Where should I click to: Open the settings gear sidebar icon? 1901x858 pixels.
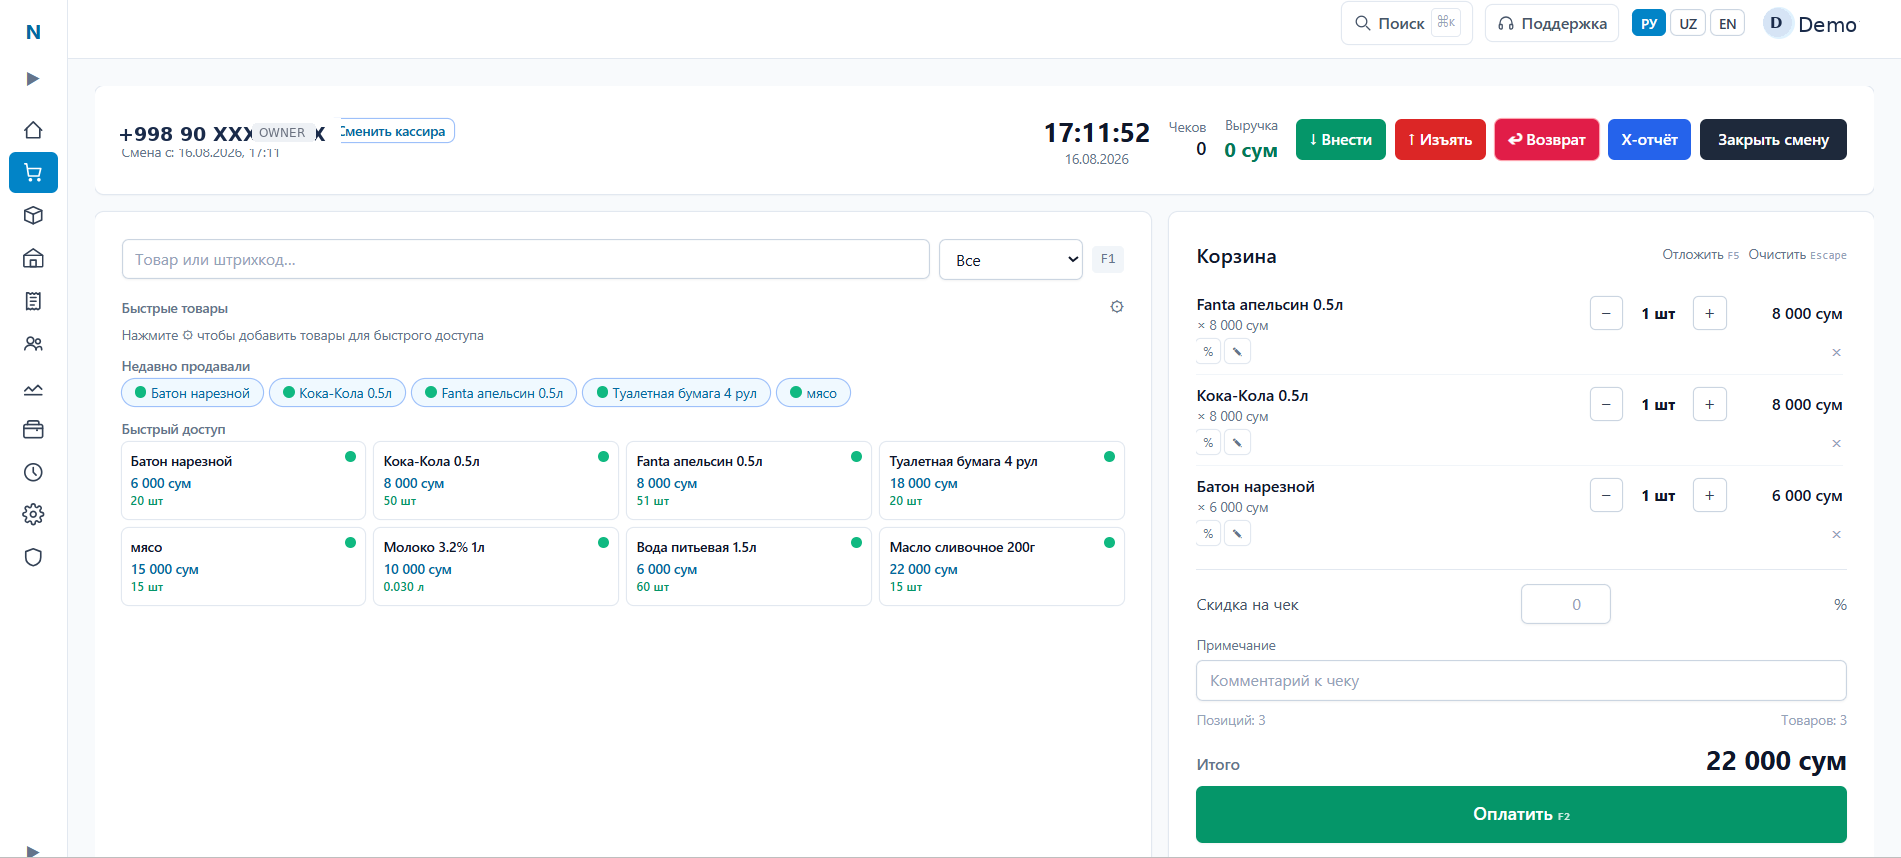(x=33, y=514)
